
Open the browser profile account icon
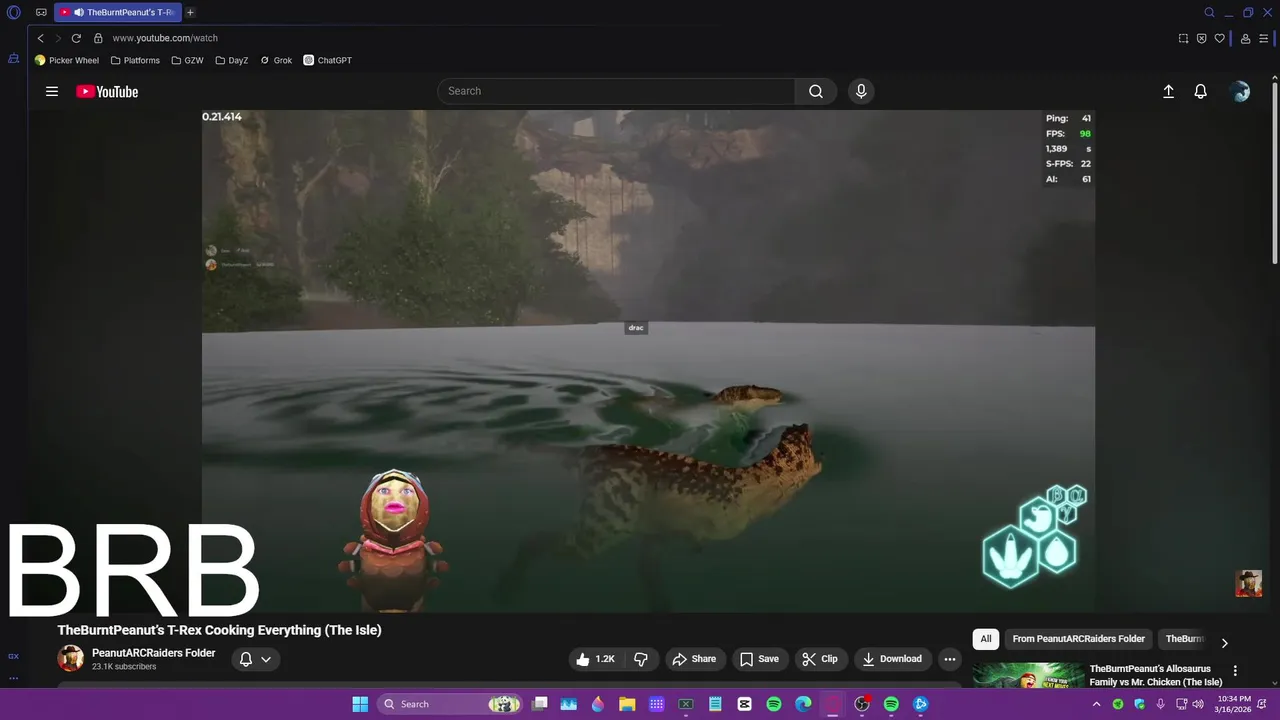1245,38
